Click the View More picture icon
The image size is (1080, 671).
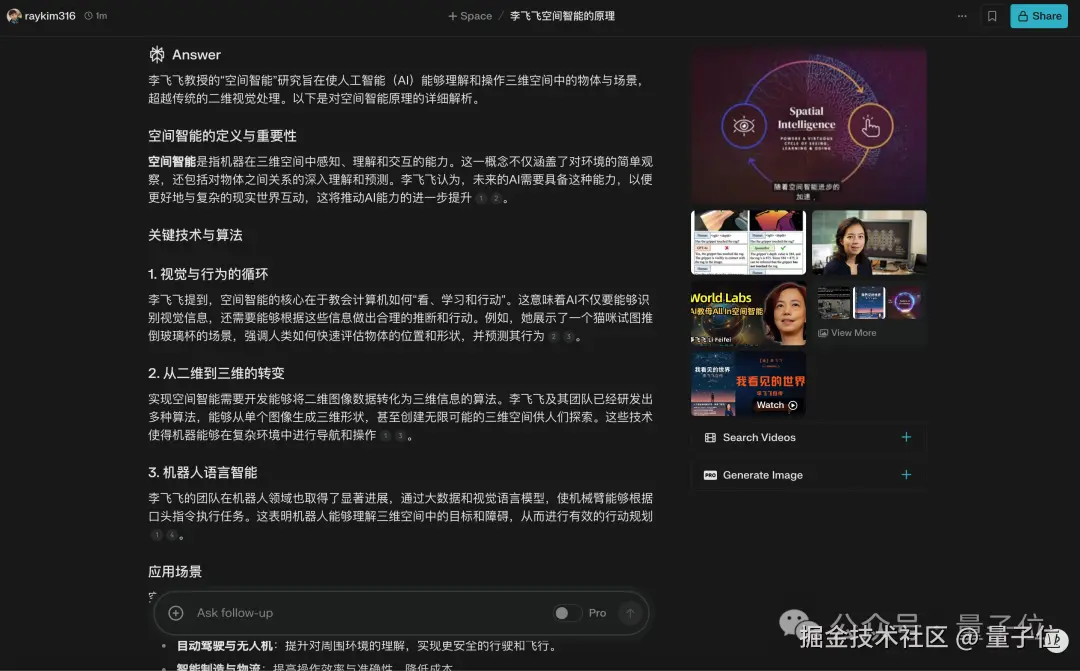pos(822,333)
